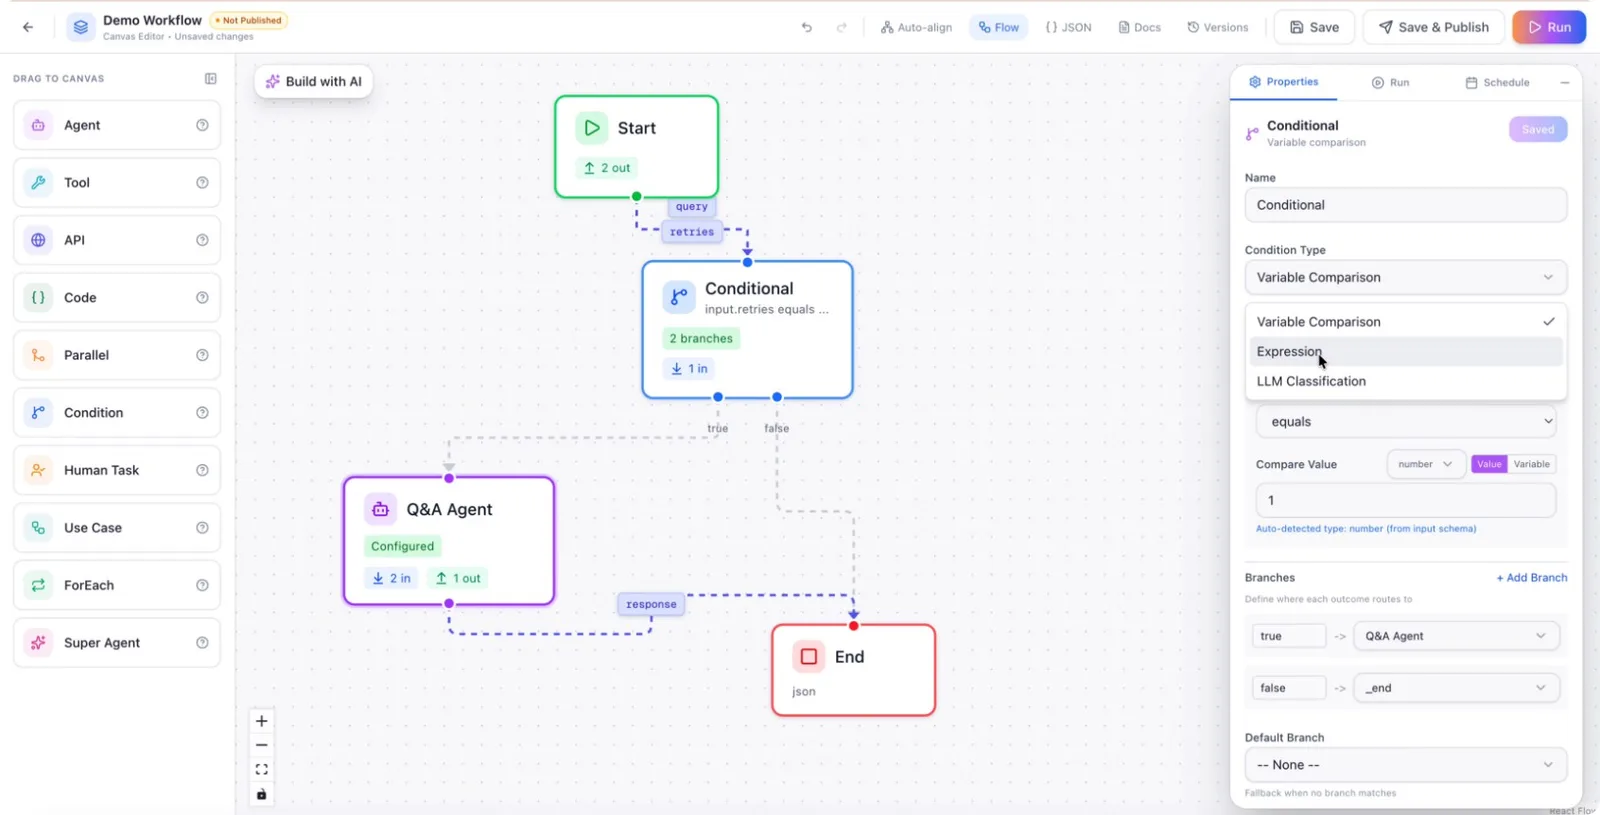Switch compare value mode to Value
Image resolution: width=1600 pixels, height=815 pixels.
[x=1489, y=464]
